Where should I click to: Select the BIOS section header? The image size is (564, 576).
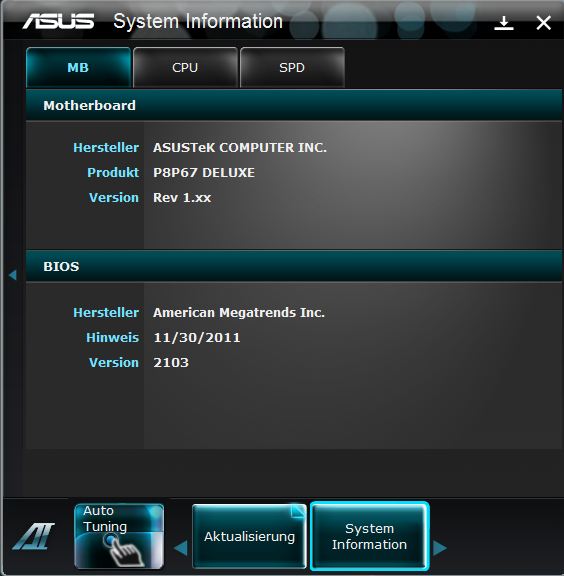(294, 266)
